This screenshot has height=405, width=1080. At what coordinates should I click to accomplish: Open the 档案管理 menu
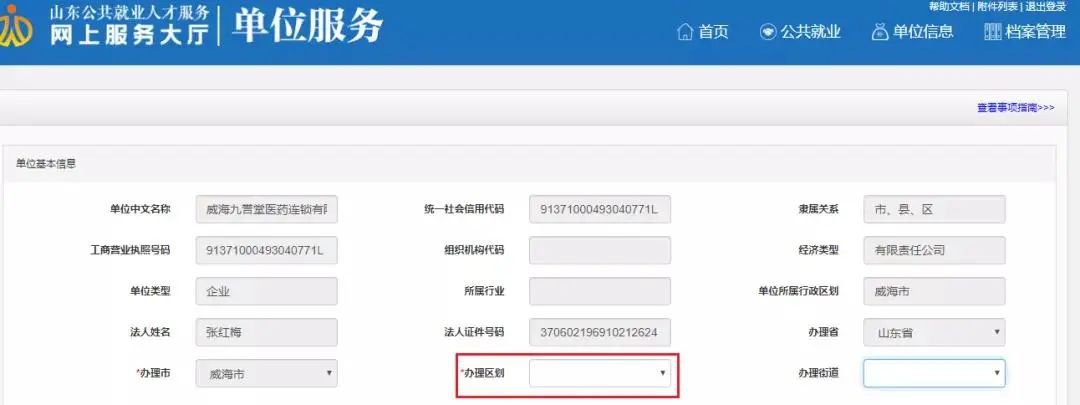(1035, 32)
